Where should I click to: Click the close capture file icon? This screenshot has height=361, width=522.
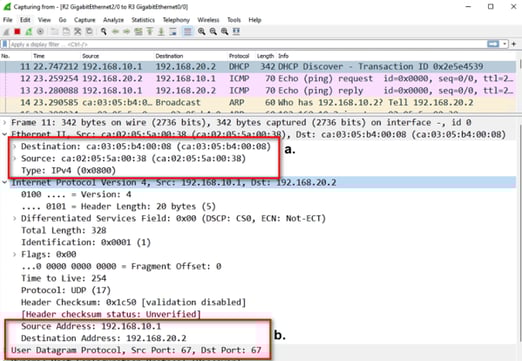[78, 32]
